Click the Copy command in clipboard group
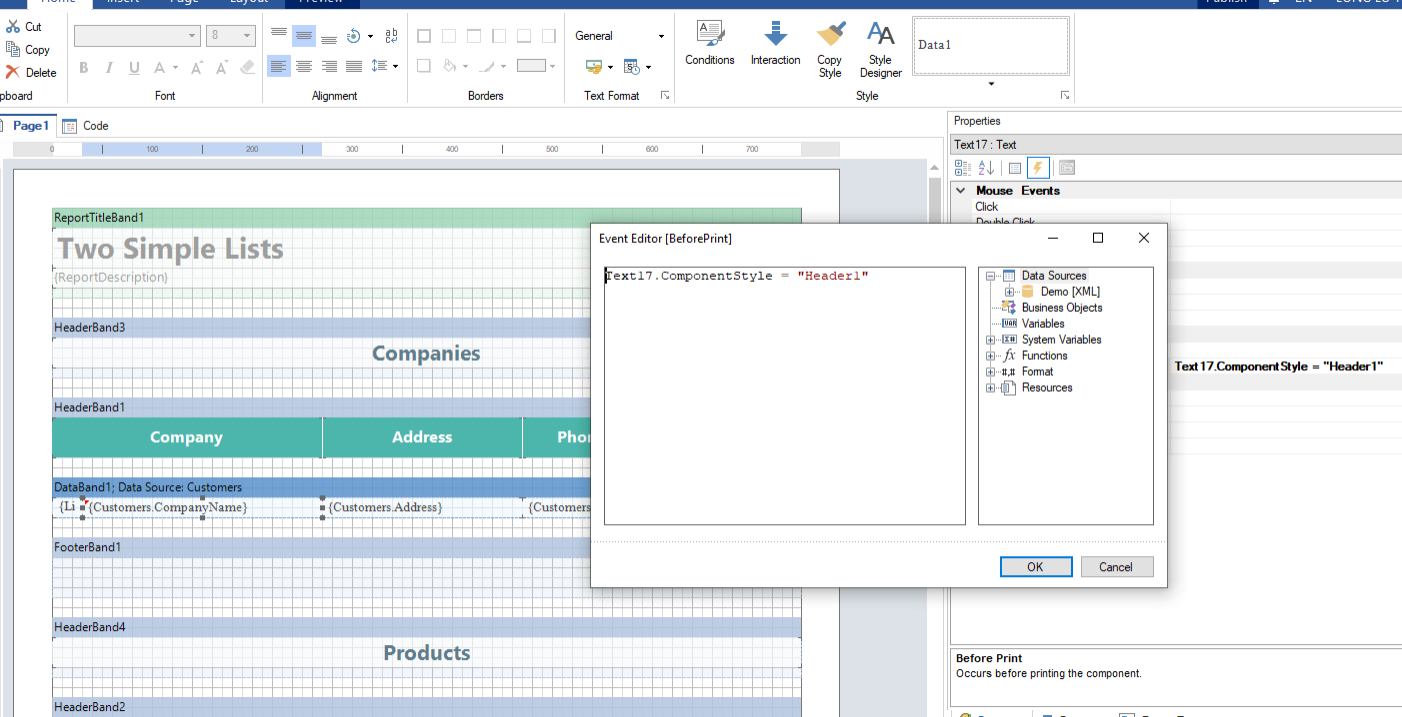 28,49
